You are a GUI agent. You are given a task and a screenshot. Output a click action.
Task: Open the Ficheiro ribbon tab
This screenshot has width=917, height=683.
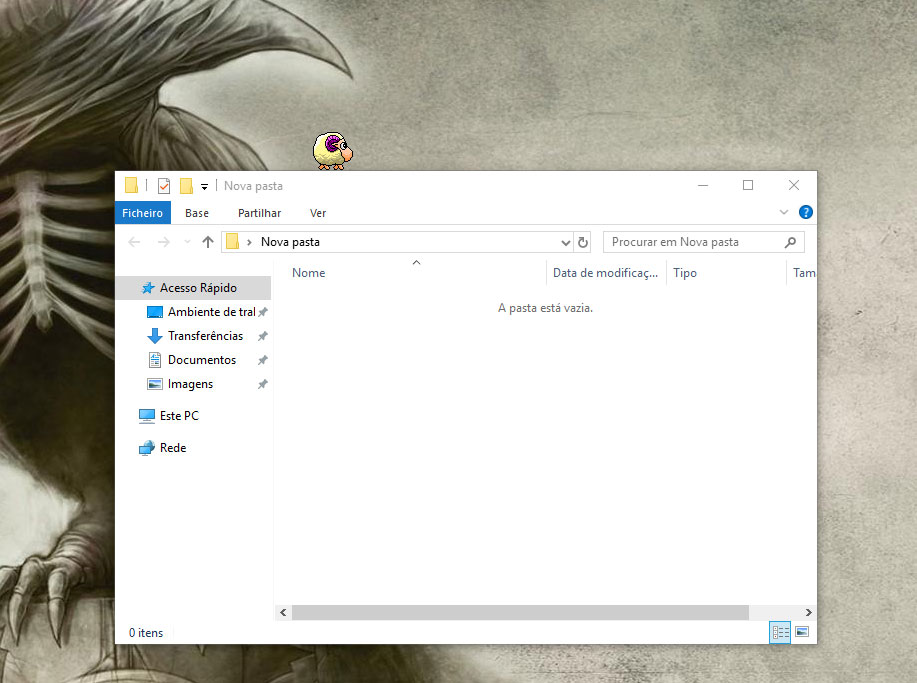[143, 213]
